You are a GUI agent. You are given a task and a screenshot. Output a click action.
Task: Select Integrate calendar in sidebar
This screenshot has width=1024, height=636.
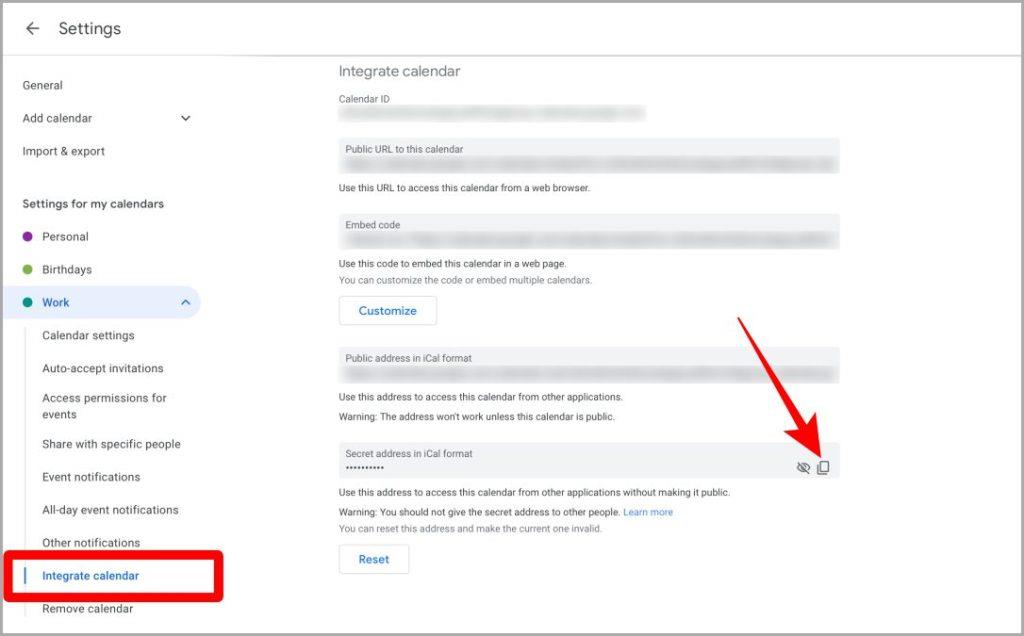pyautogui.click(x=90, y=576)
